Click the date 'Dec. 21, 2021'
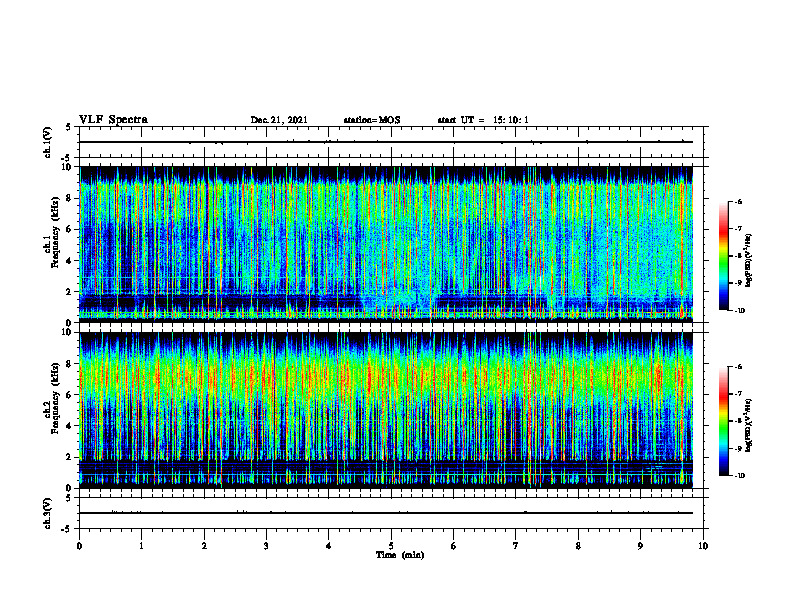This screenshot has width=792, height=612. 279,120
